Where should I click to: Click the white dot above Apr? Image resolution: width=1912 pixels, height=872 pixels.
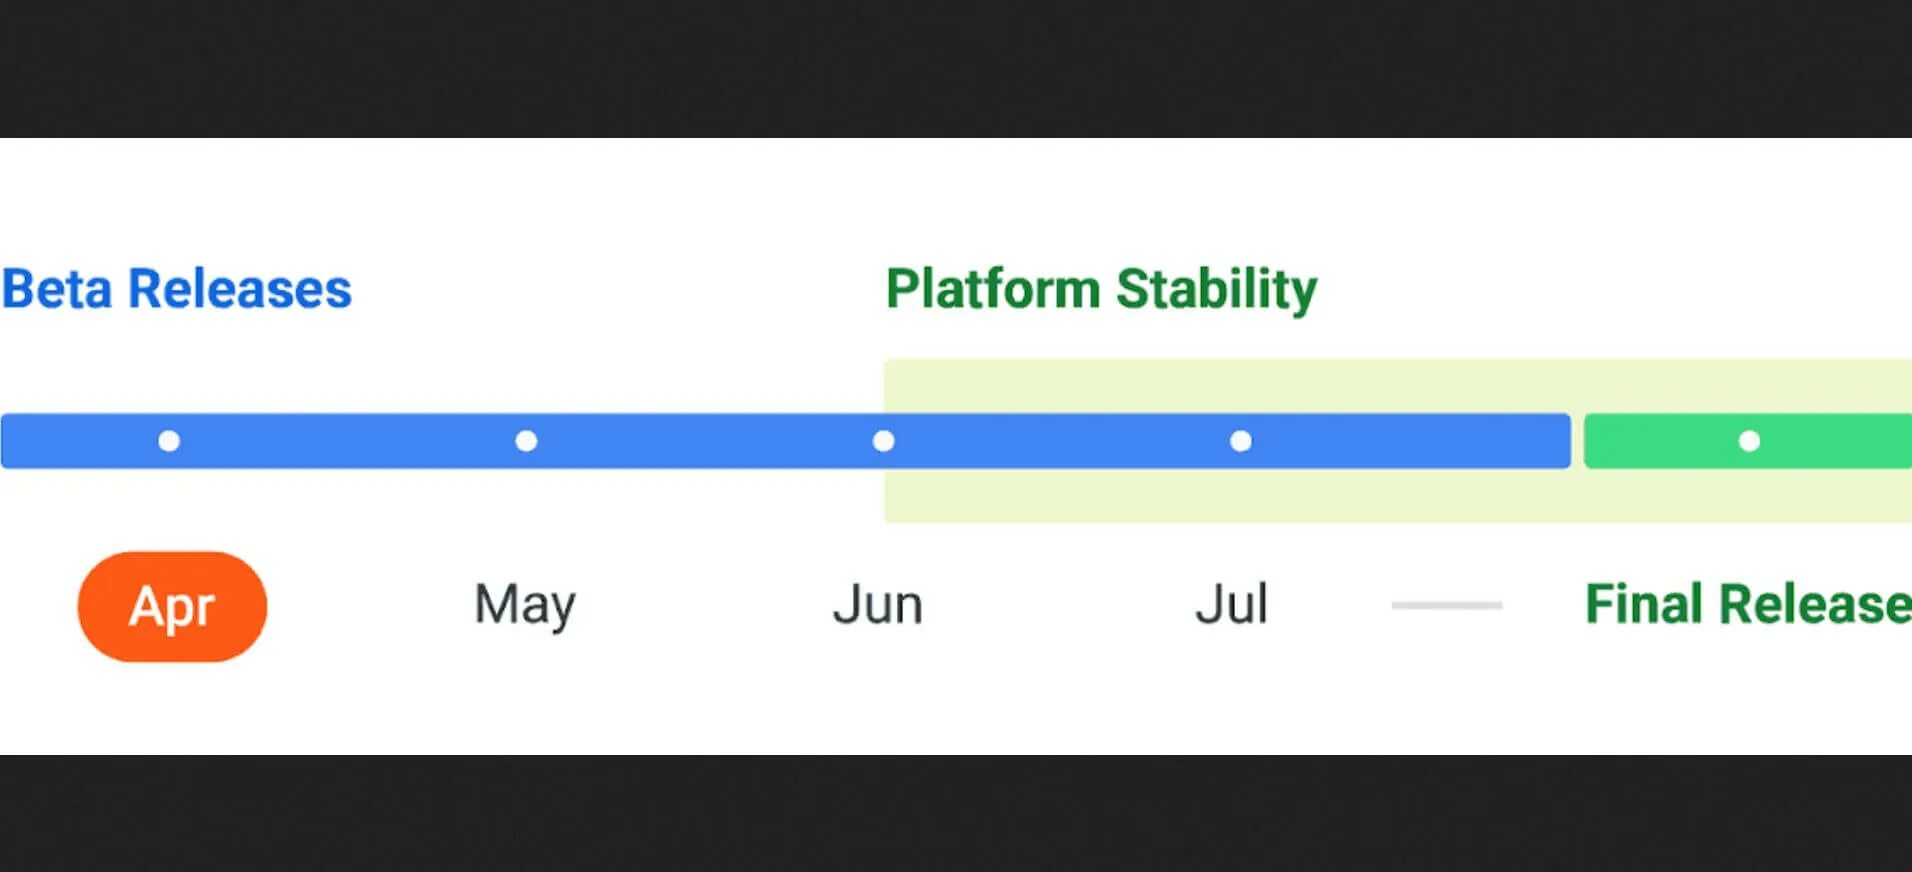(x=169, y=441)
